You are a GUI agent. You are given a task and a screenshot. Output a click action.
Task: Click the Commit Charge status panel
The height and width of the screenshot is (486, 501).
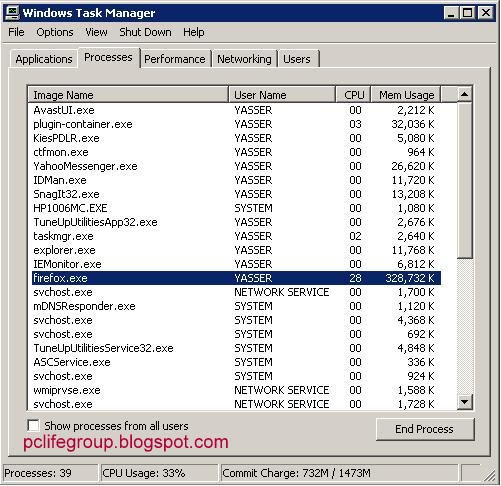click(339, 473)
